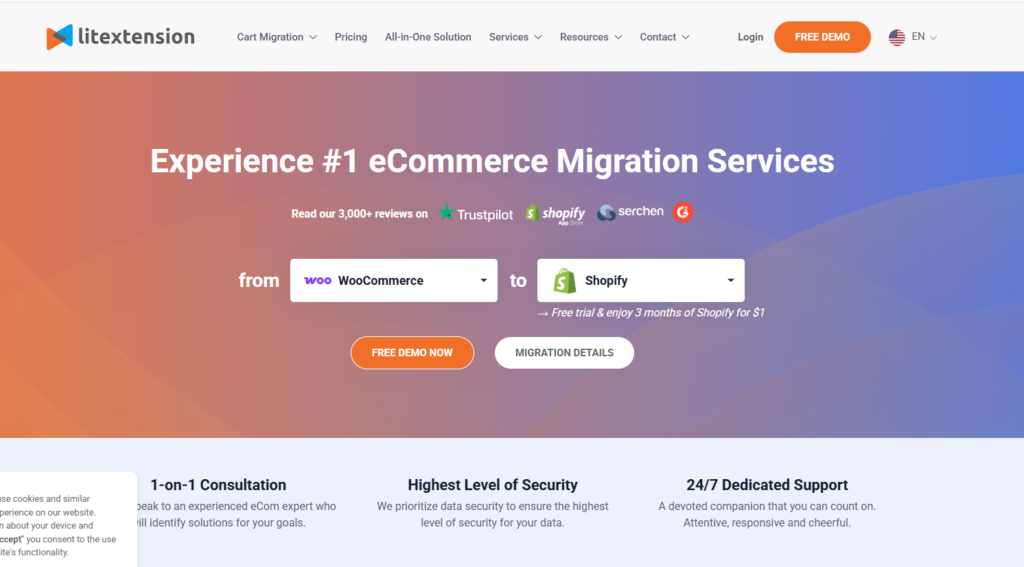
Task: Open the Shopify App Store reviews logo
Action: (x=555, y=214)
